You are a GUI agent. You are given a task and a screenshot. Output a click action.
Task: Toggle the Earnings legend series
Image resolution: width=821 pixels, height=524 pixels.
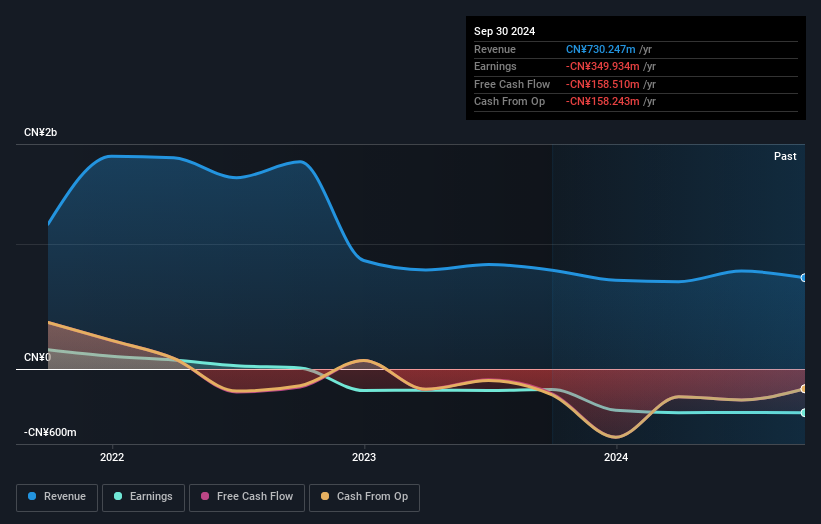tap(143, 497)
